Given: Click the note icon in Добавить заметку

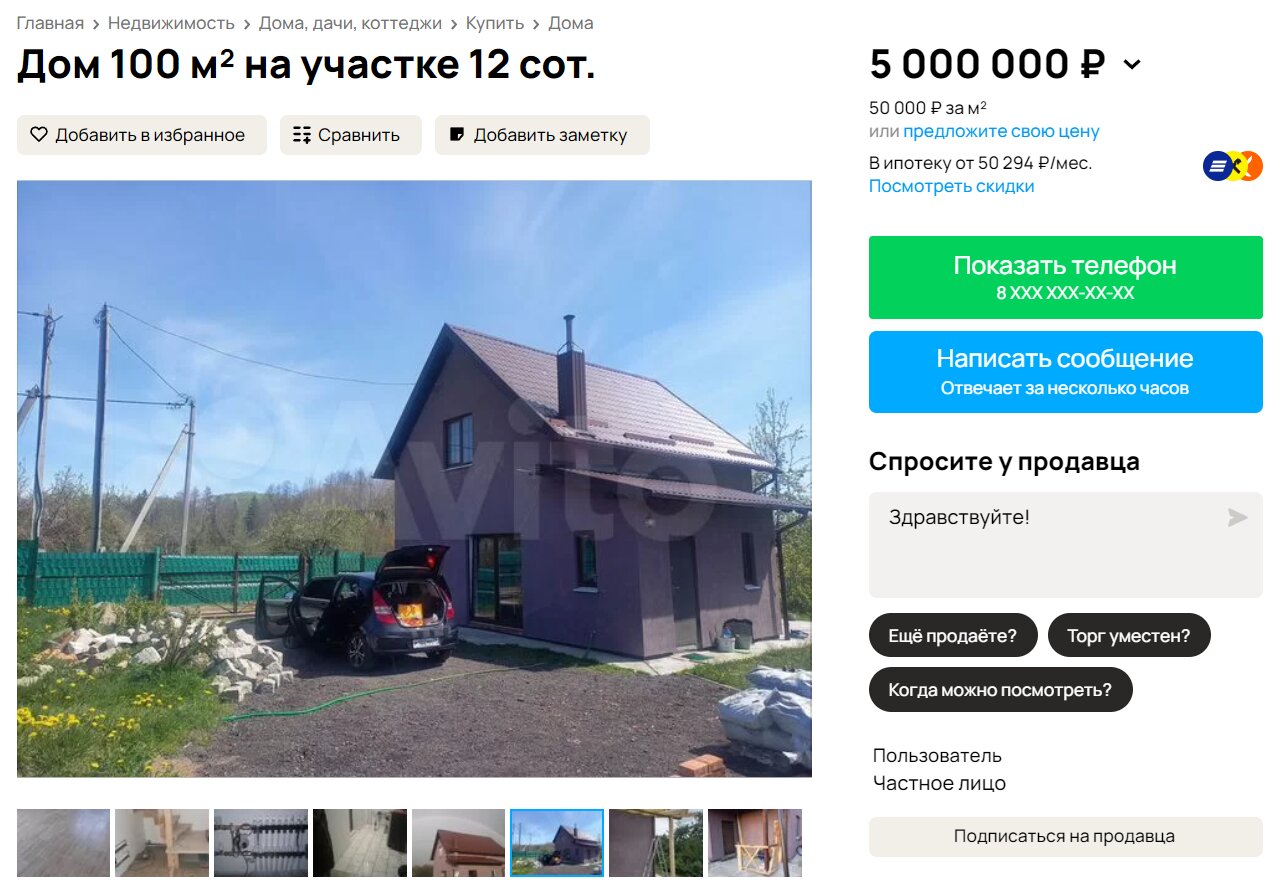Looking at the screenshot, I should (457, 134).
